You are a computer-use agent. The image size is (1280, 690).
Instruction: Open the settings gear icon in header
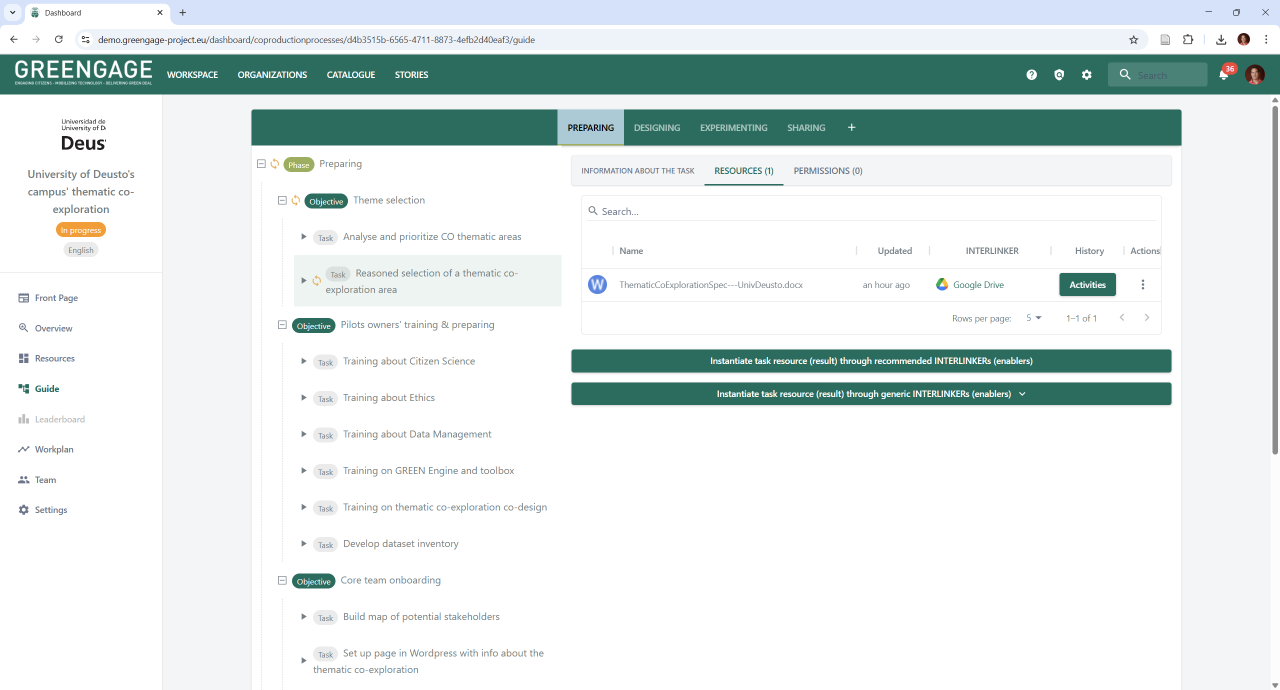point(1087,75)
